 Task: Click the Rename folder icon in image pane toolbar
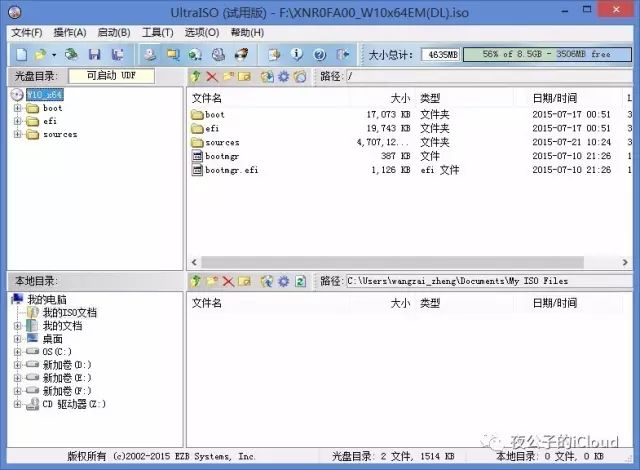tap(244, 76)
